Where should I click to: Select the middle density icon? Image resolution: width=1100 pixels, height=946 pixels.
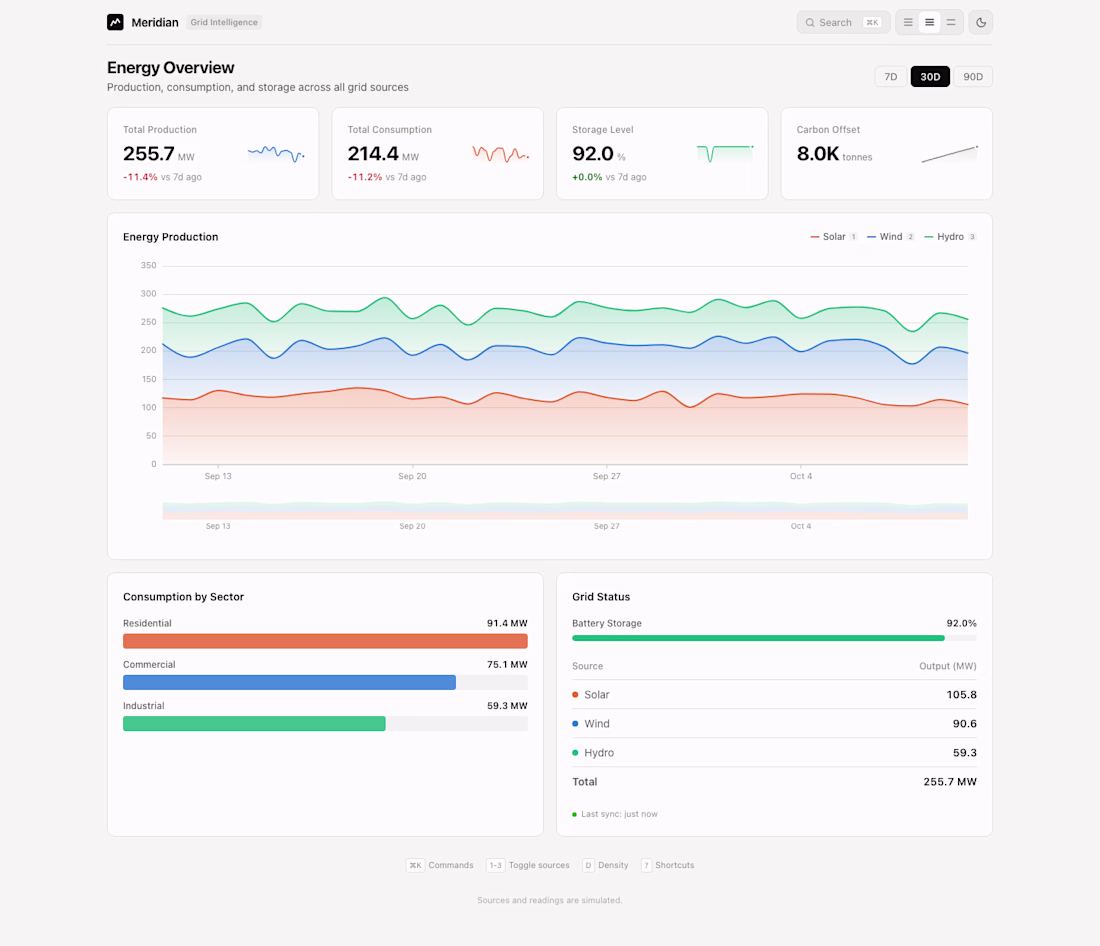pos(930,22)
